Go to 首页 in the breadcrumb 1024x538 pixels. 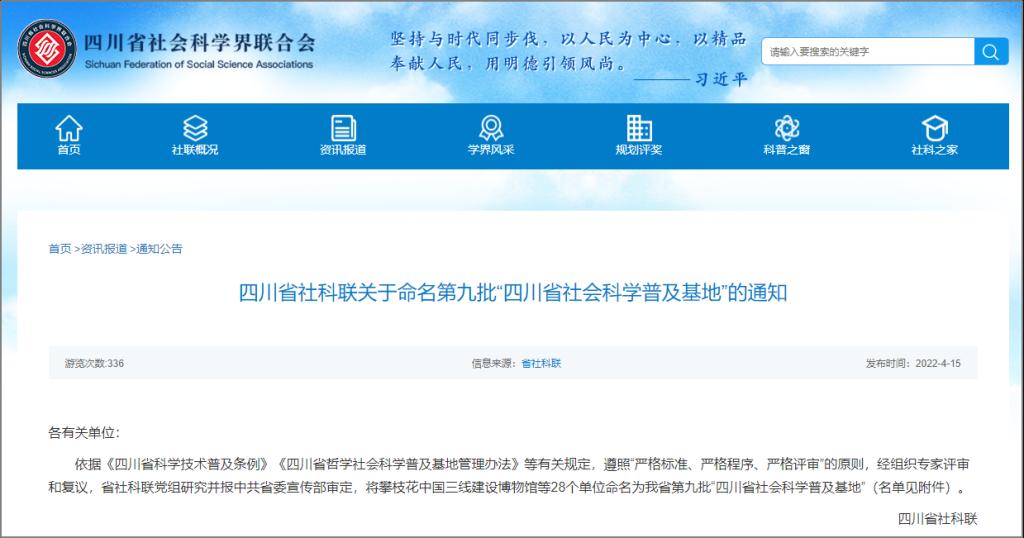coord(60,249)
